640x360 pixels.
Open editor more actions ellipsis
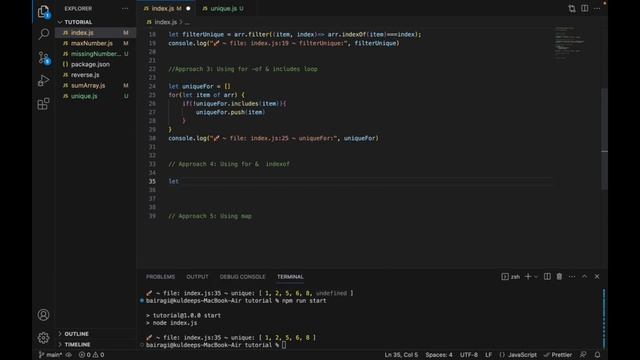pyautogui.click(x=597, y=9)
